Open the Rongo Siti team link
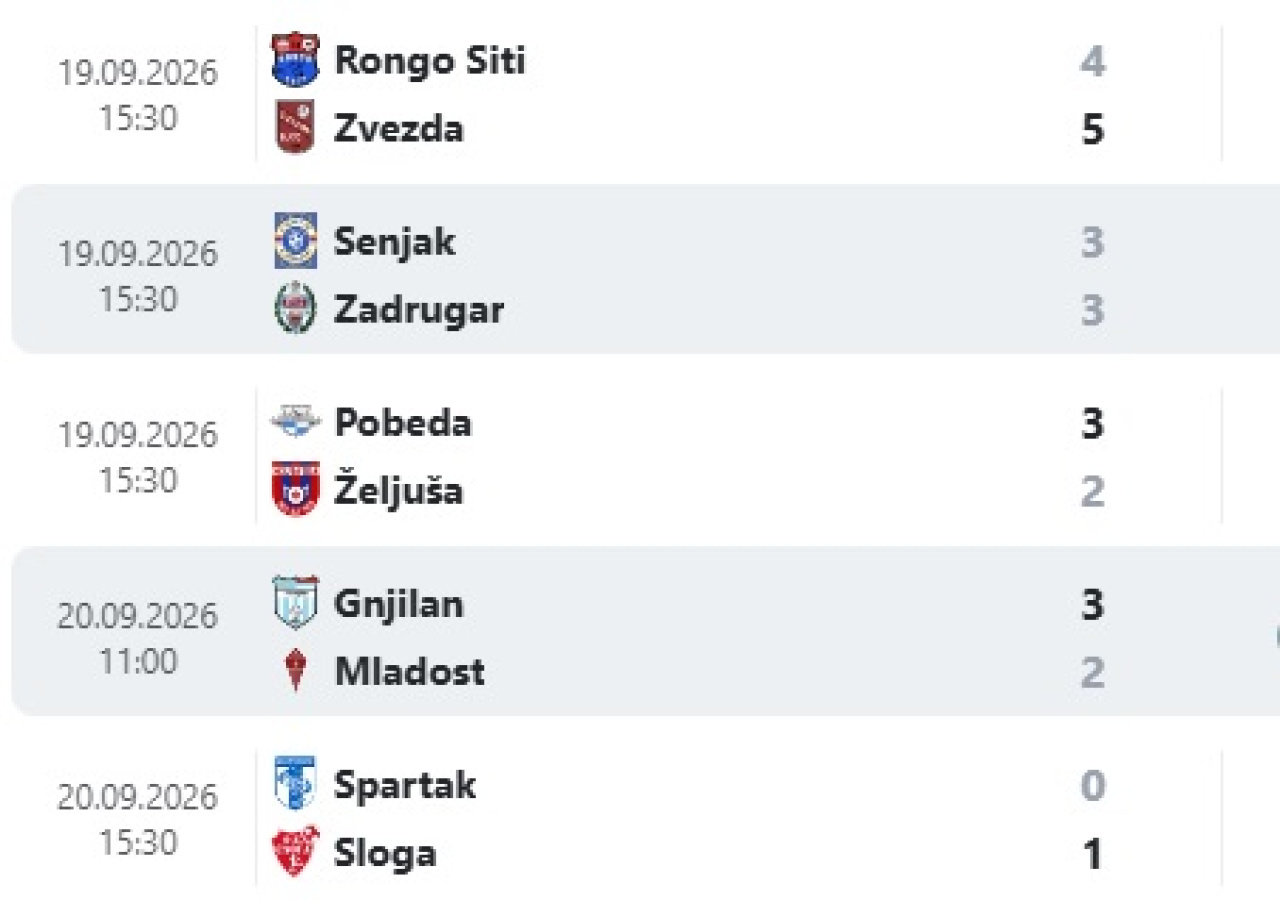Screen dimensions: 1280x900 [x=429, y=60]
